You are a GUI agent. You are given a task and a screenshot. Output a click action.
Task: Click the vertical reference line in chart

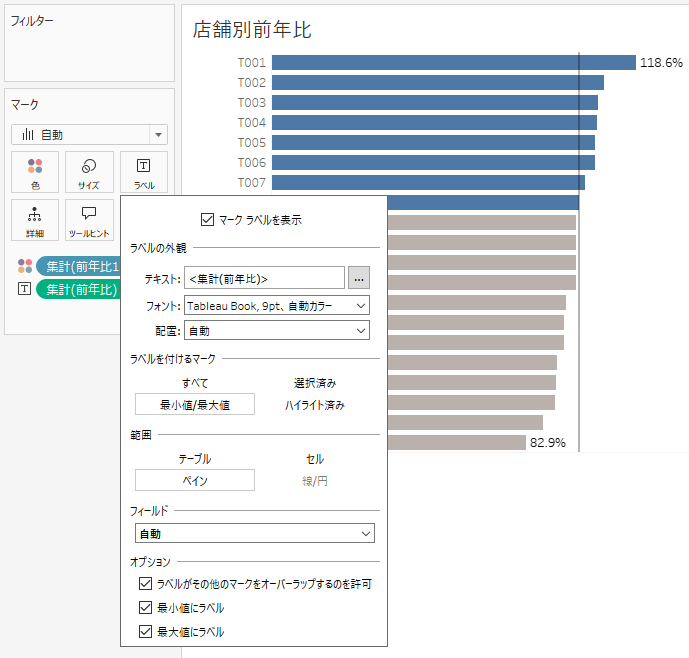pyautogui.click(x=579, y=251)
